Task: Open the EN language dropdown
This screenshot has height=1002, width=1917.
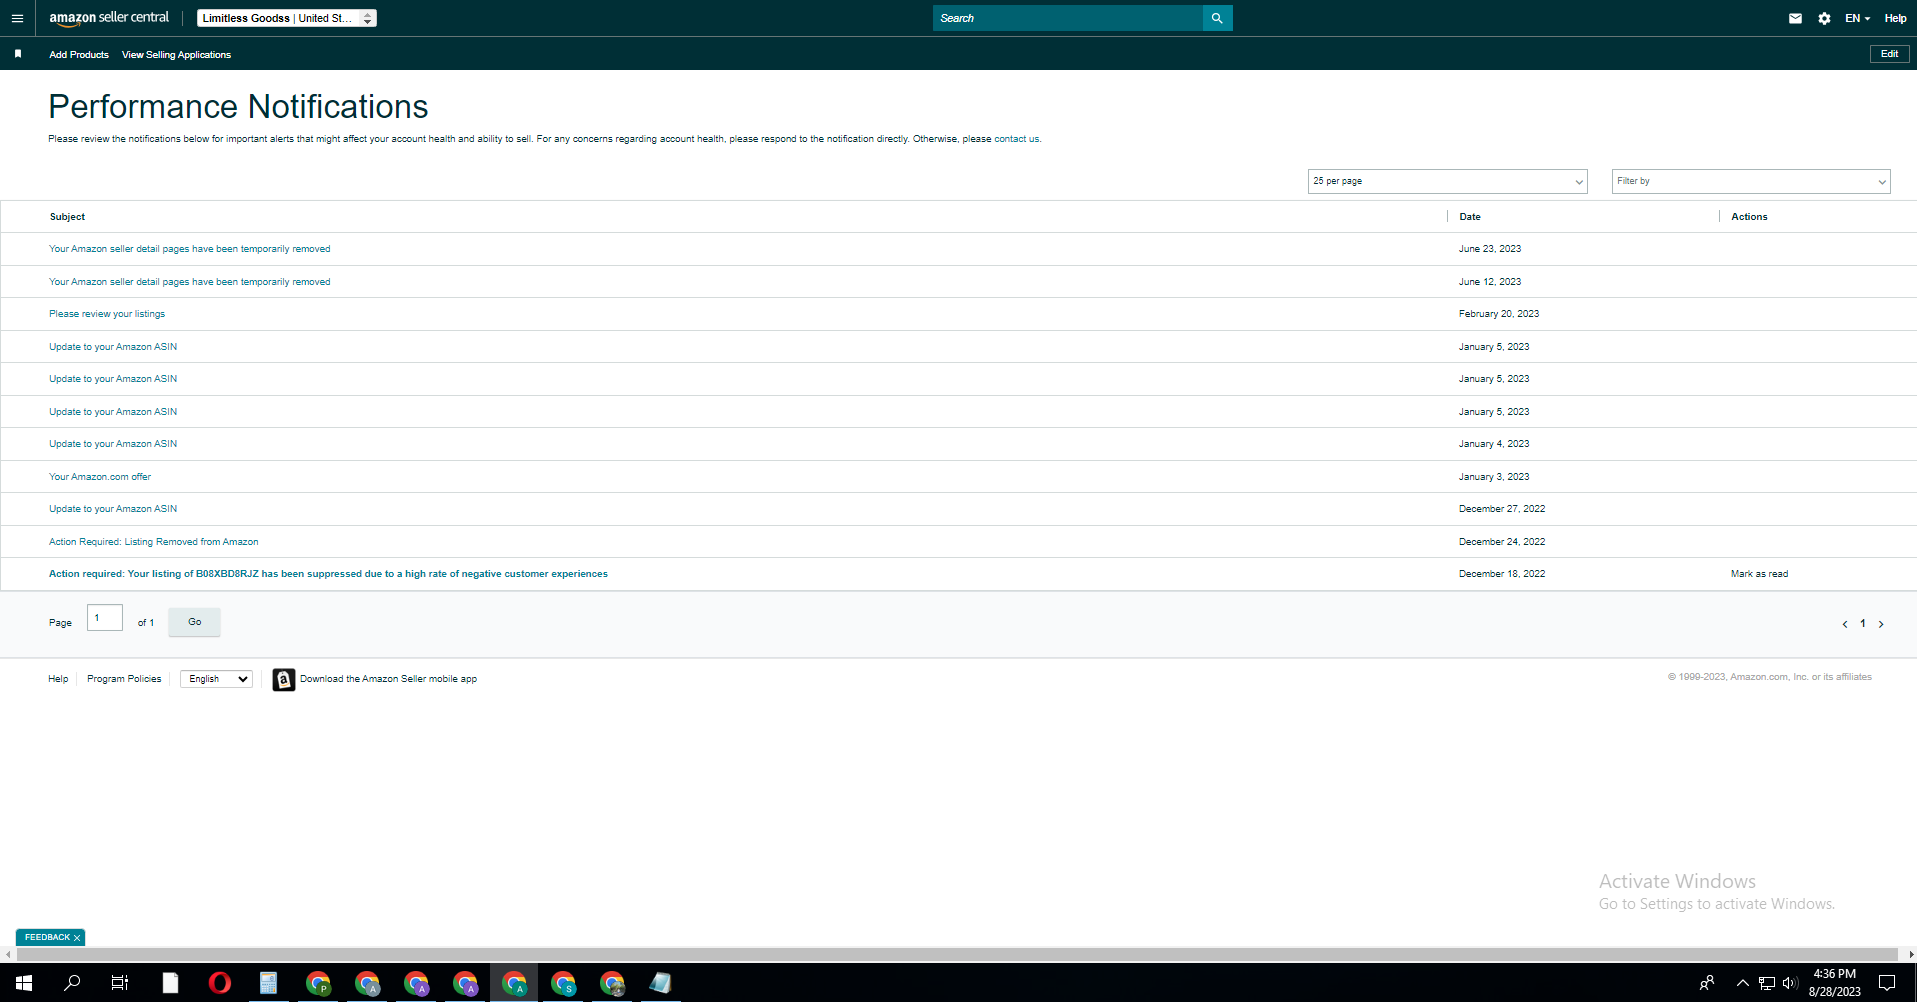Action: [1857, 18]
